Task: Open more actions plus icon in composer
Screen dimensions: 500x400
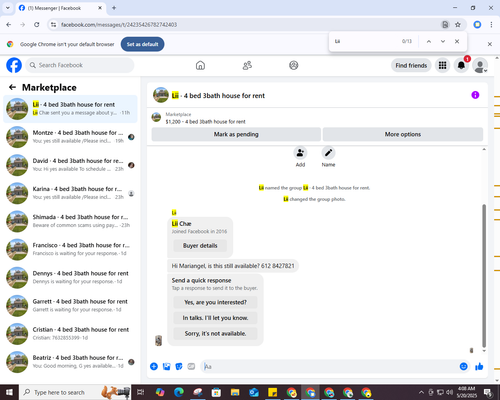Action: pos(154,367)
